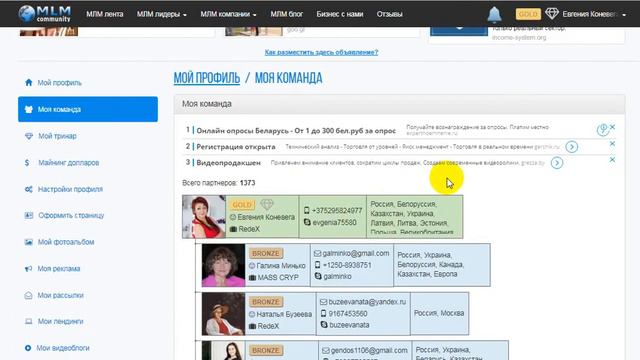
Task: Open Майнинг долларов sidebar item
Action: [x=69, y=162]
